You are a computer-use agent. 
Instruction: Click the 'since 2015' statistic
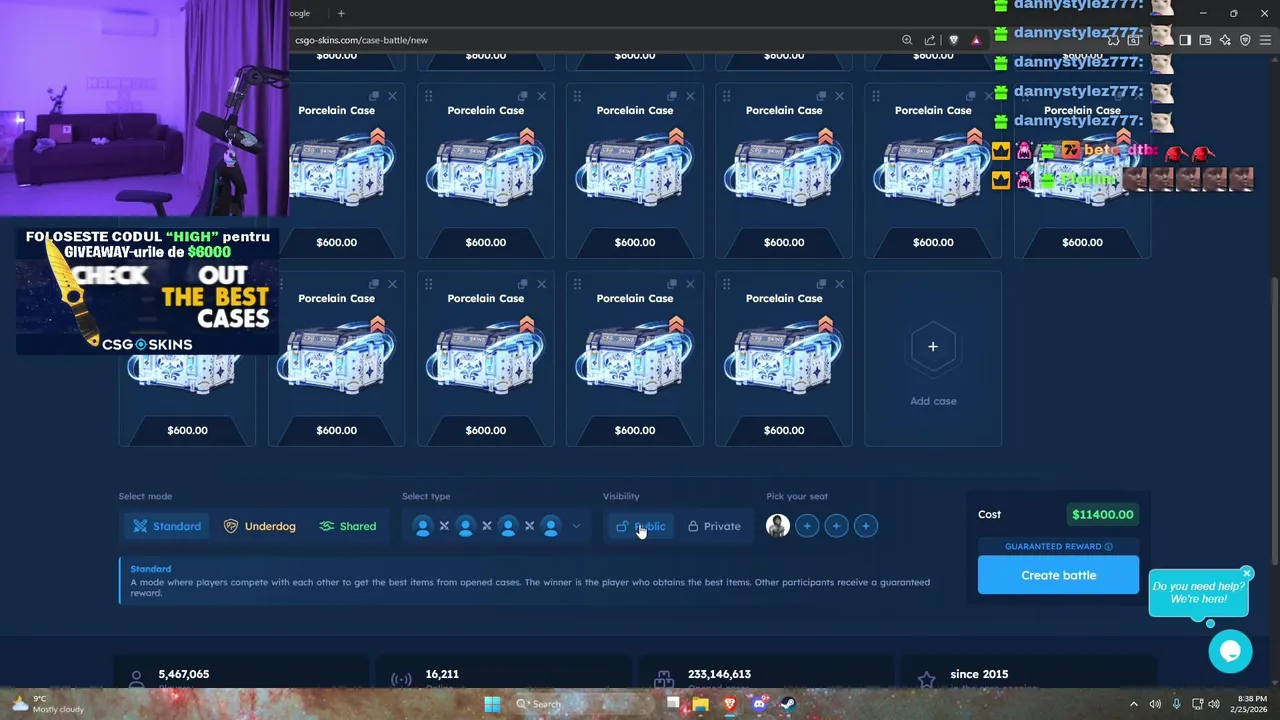[x=979, y=674]
